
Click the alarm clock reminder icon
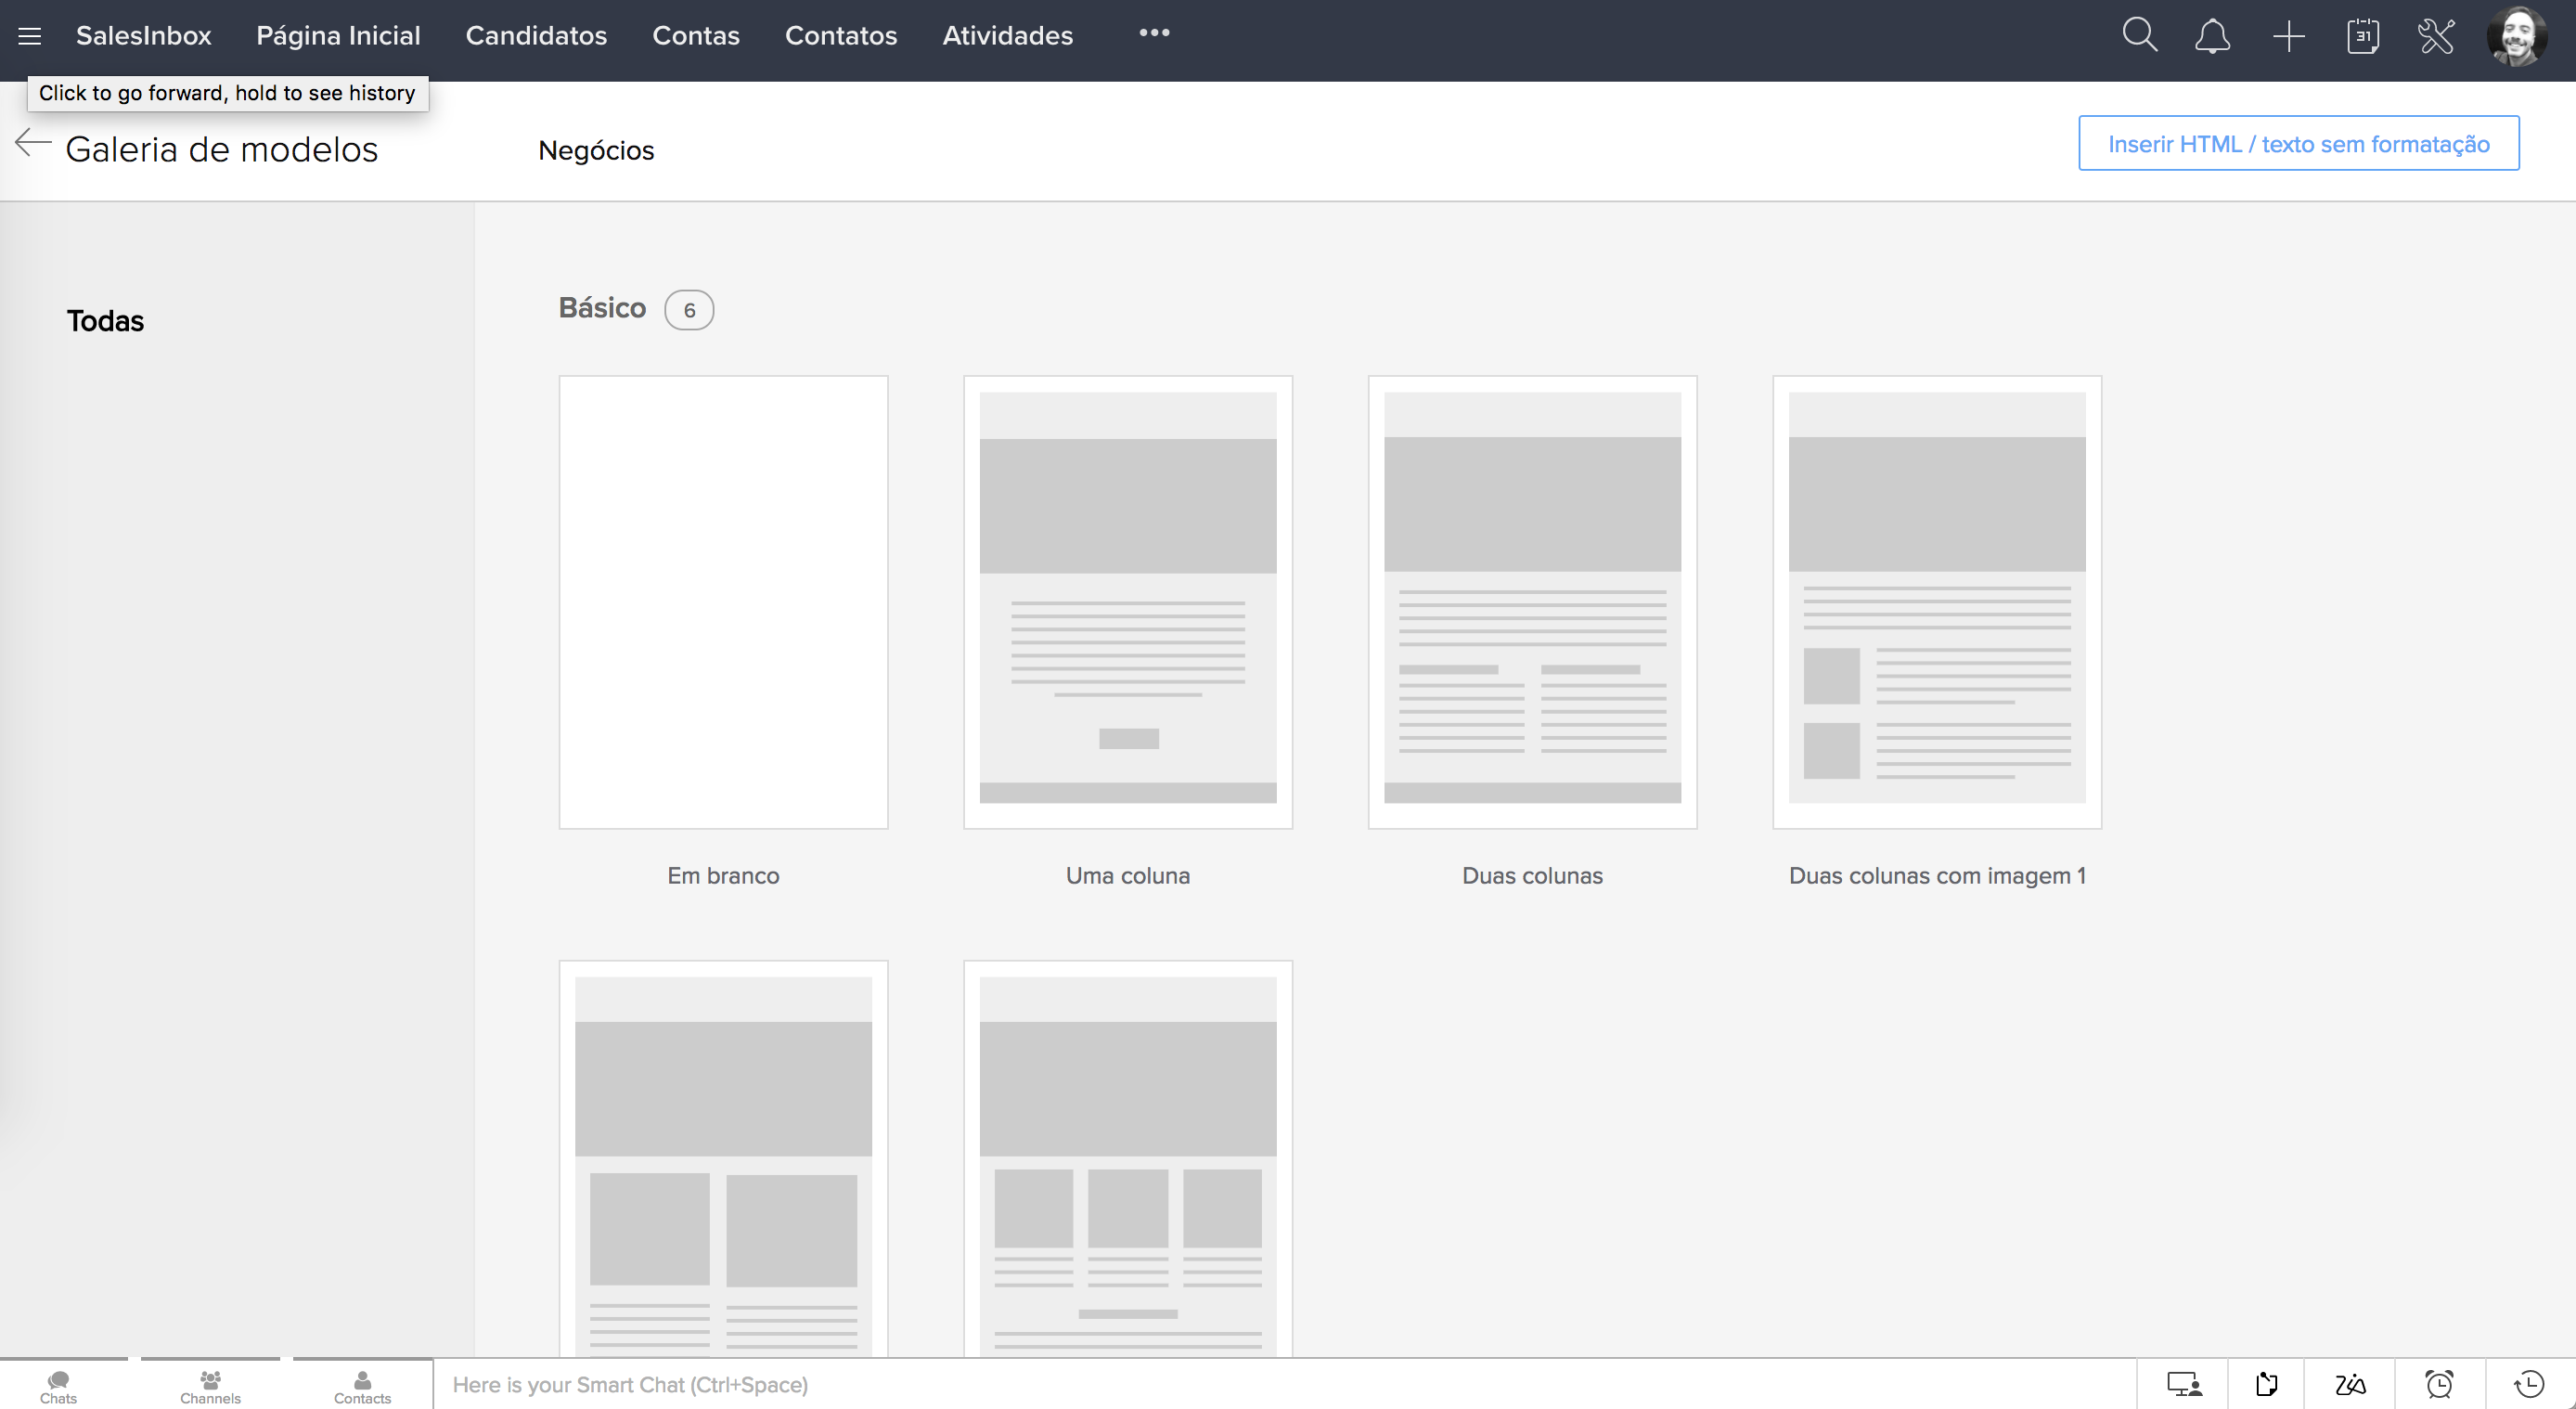tap(2439, 1384)
